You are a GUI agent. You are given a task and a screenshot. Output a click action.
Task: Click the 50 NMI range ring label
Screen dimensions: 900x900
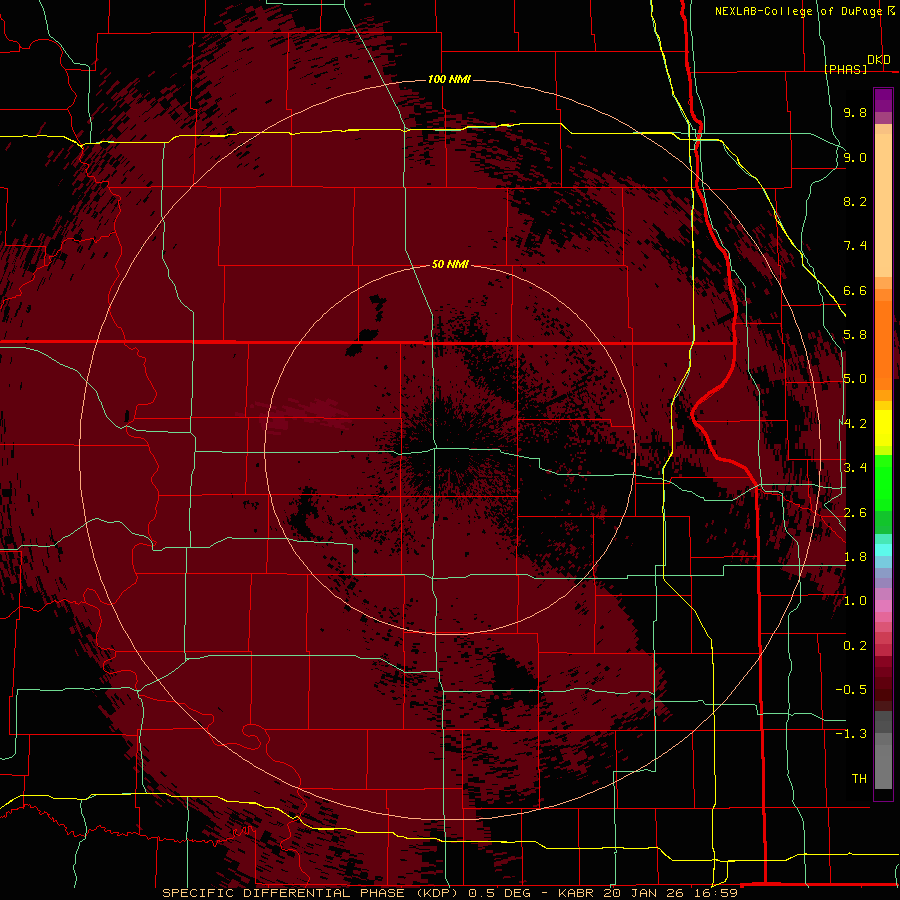(x=450, y=264)
